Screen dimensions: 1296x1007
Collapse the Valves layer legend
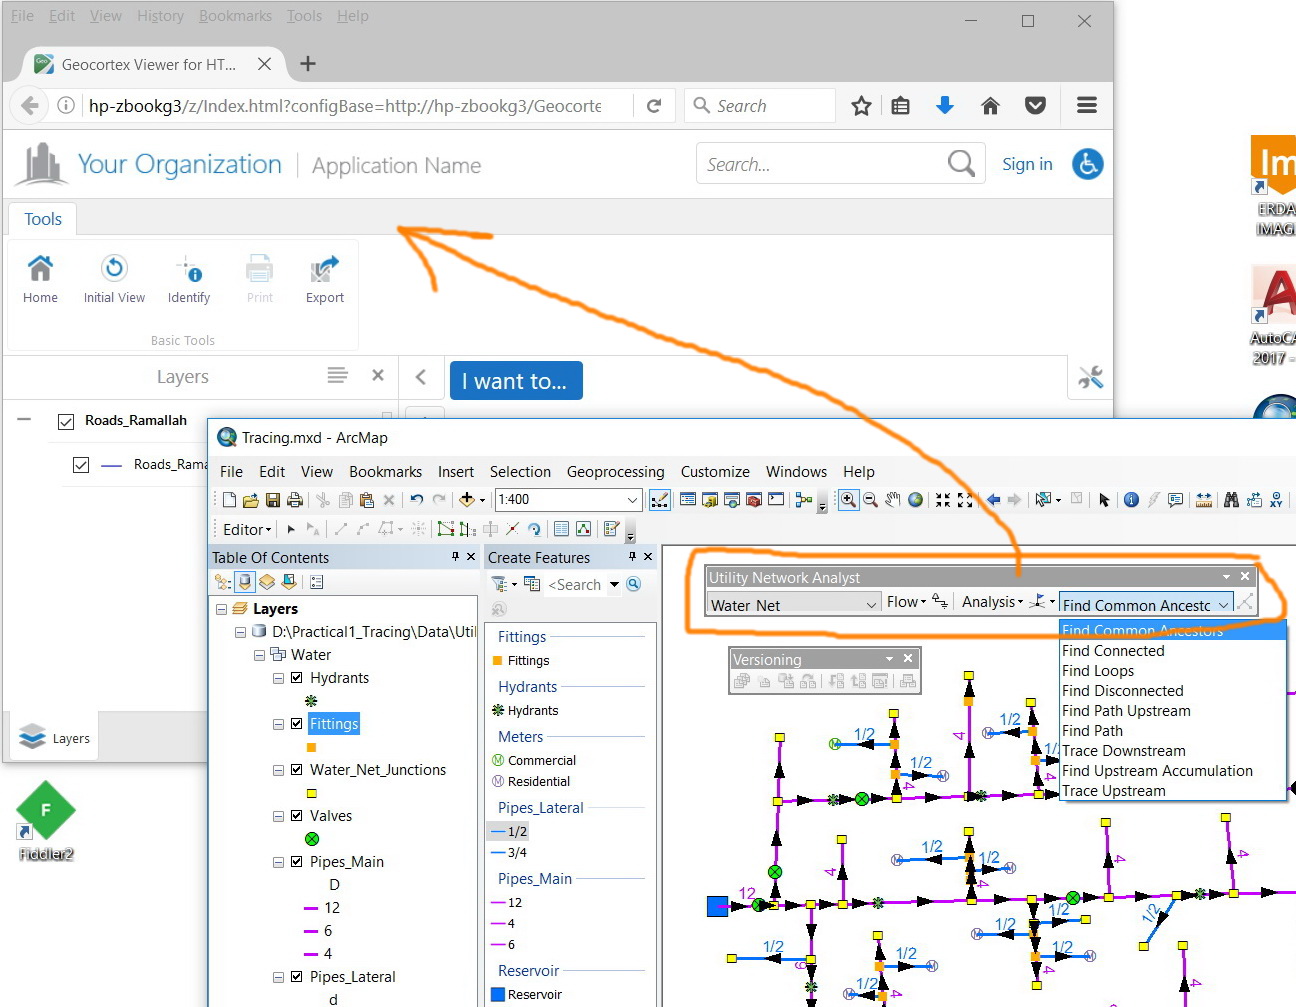pos(279,816)
